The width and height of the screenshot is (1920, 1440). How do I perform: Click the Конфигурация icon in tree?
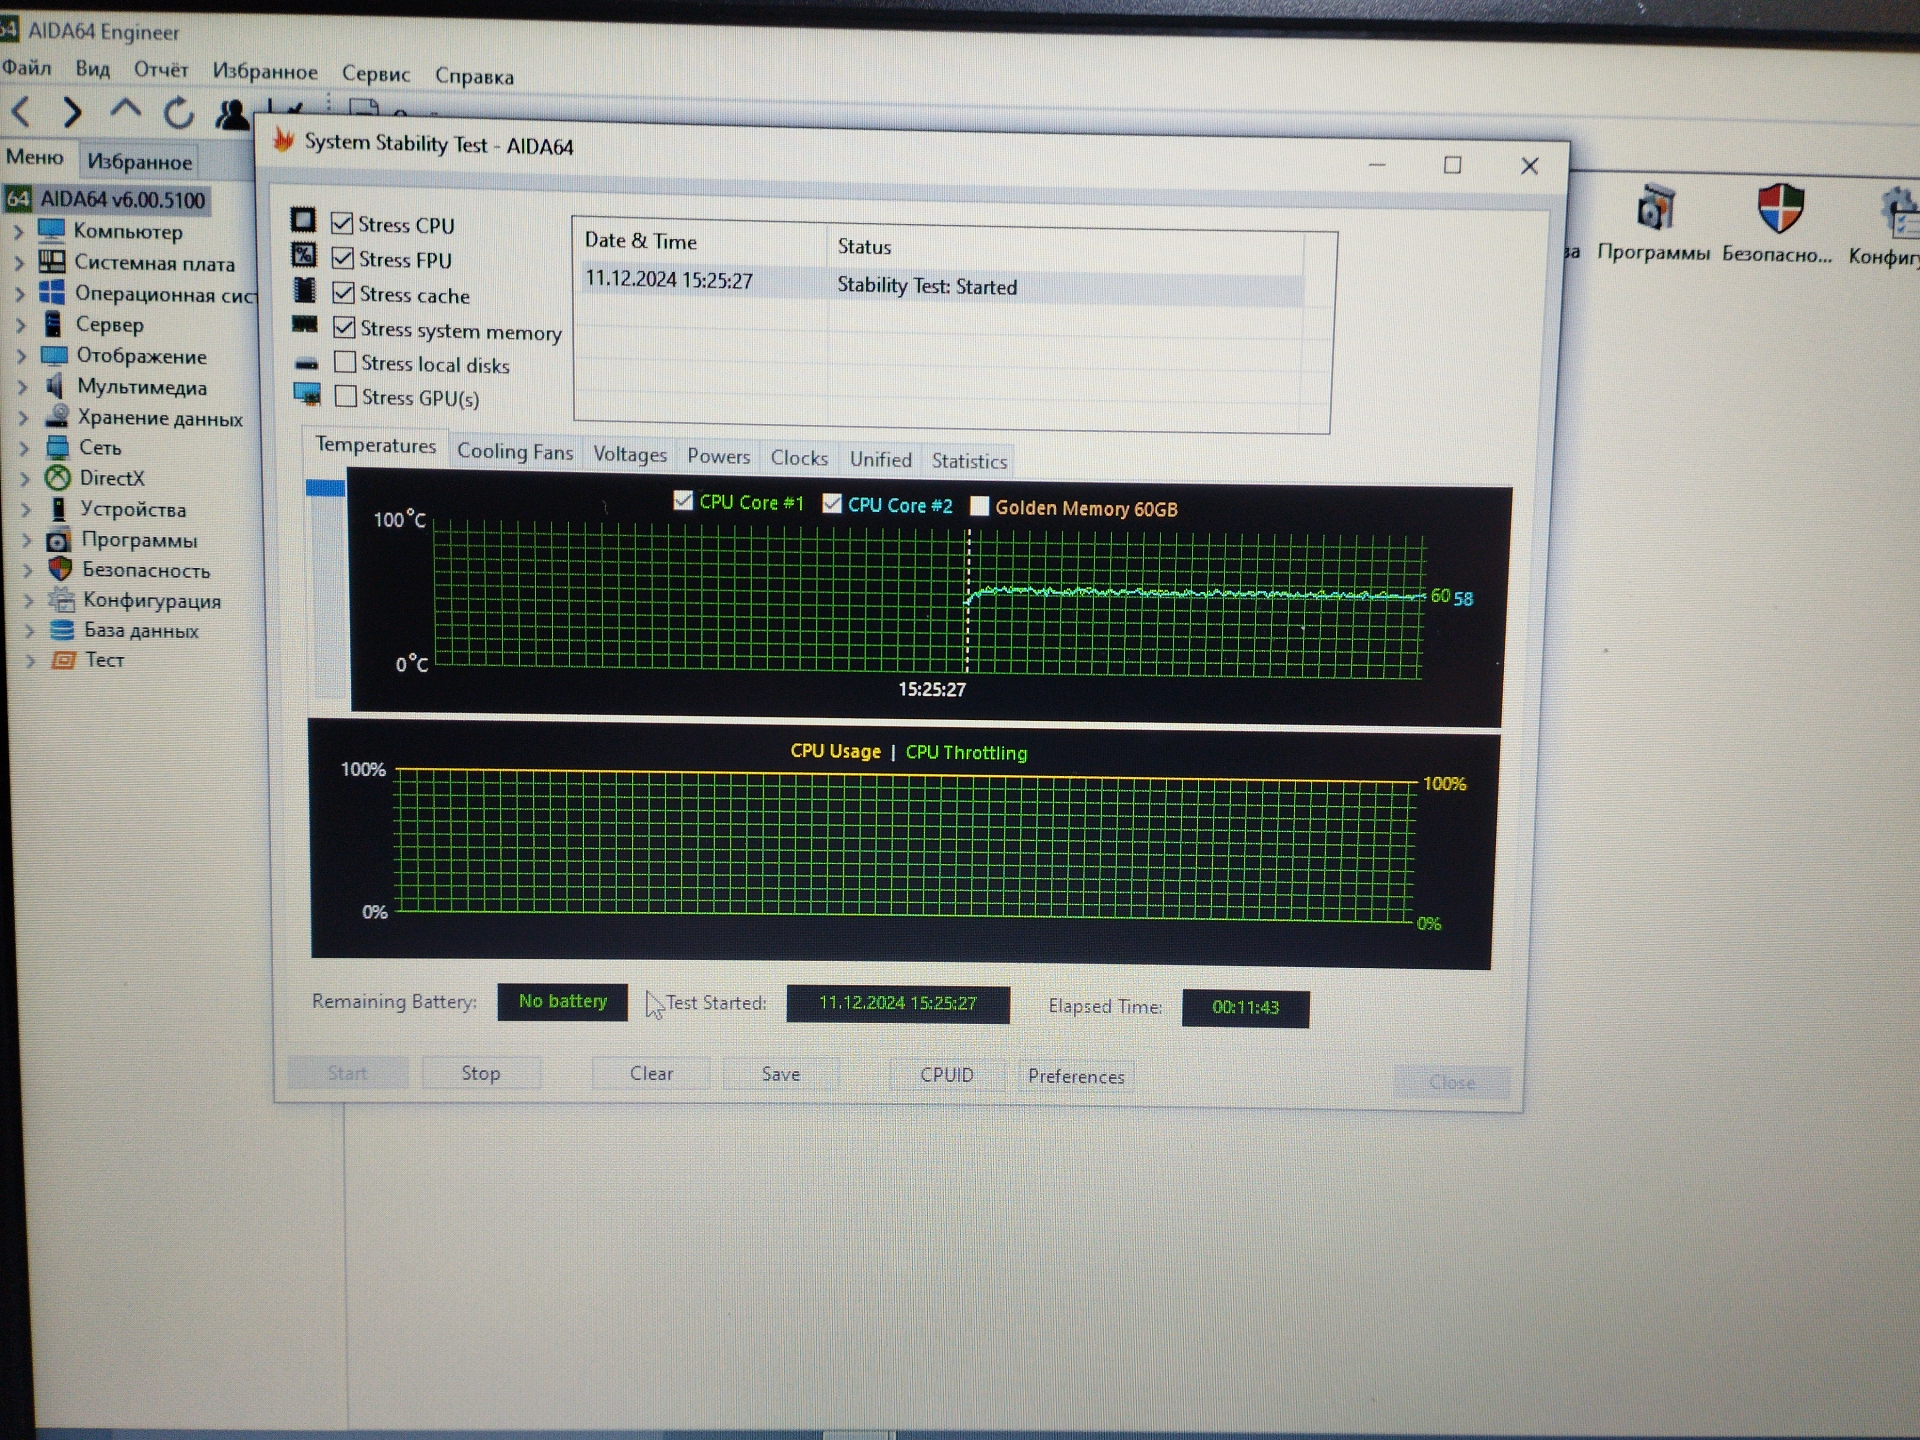tap(61, 600)
